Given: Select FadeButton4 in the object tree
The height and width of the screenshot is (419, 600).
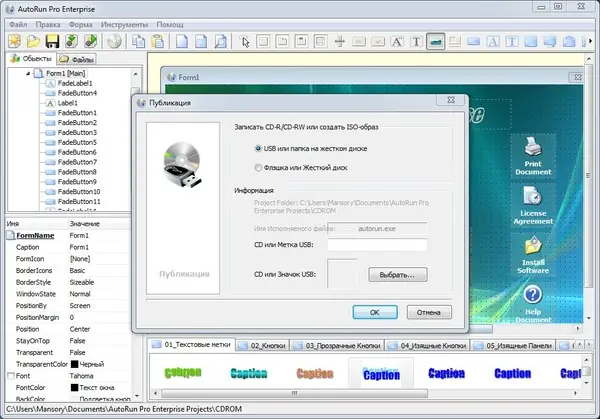Looking at the screenshot, I should tap(77, 93).
